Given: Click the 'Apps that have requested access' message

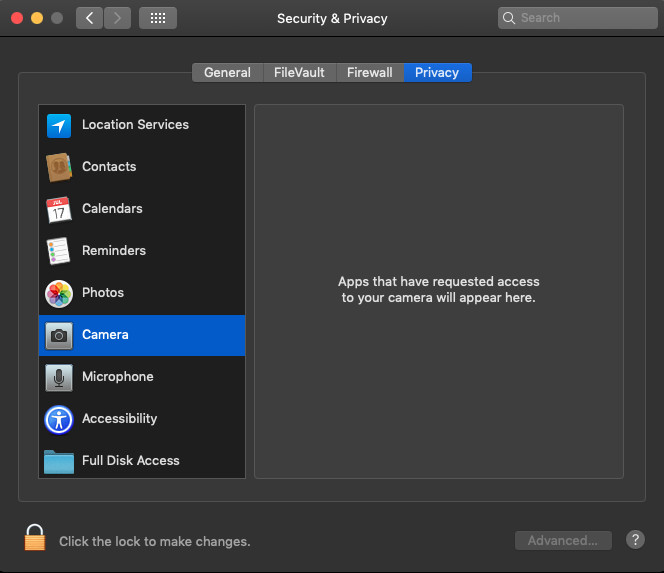Looking at the screenshot, I should (x=439, y=290).
